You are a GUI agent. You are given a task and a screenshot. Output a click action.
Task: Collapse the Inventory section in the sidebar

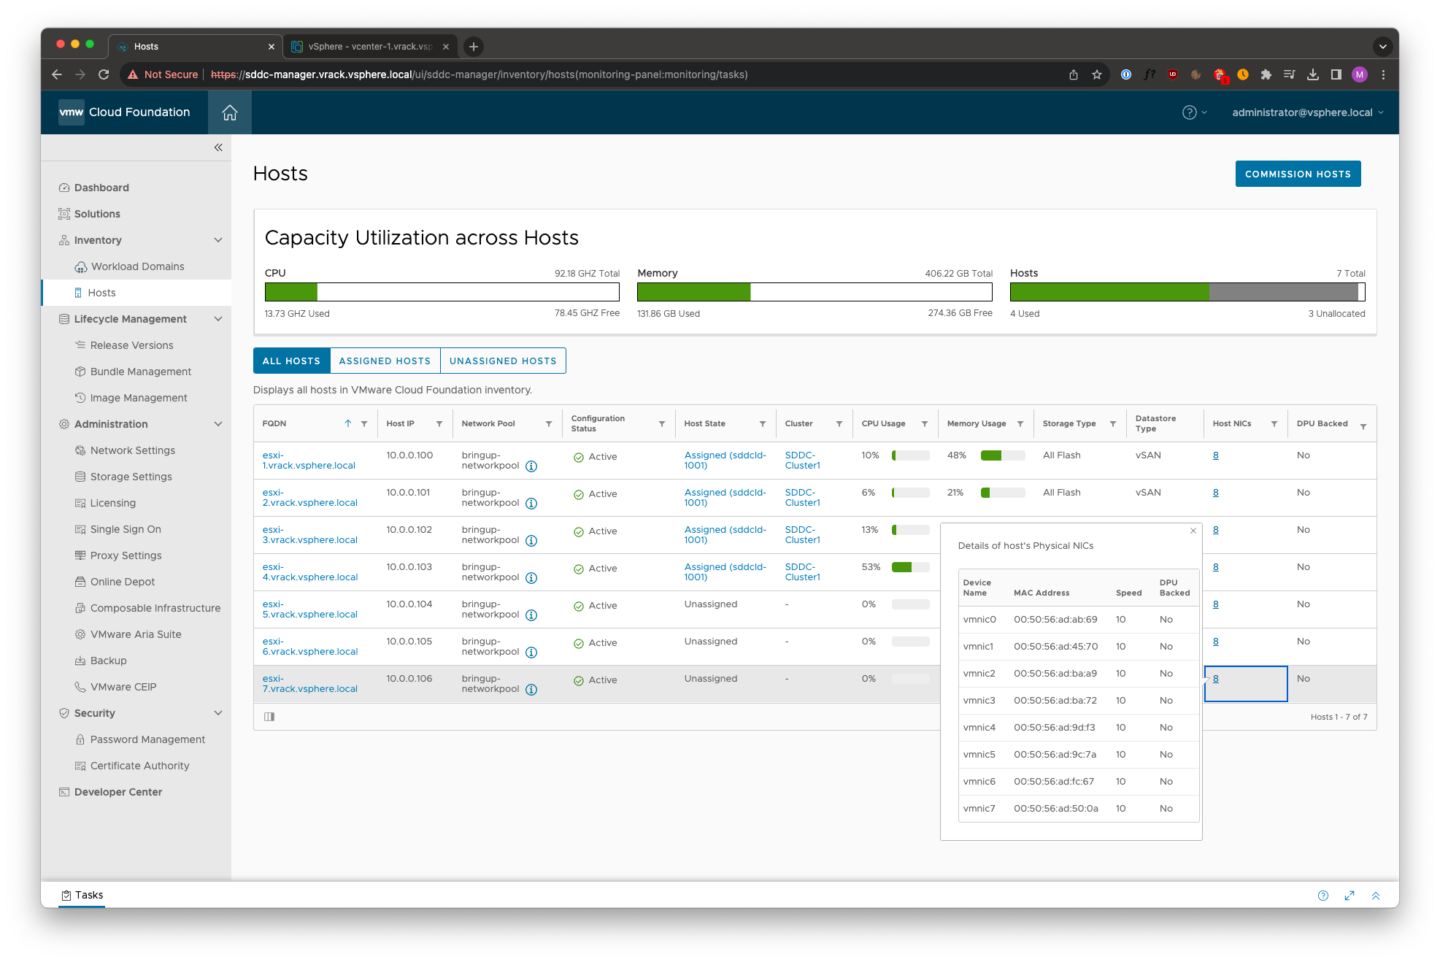(217, 240)
